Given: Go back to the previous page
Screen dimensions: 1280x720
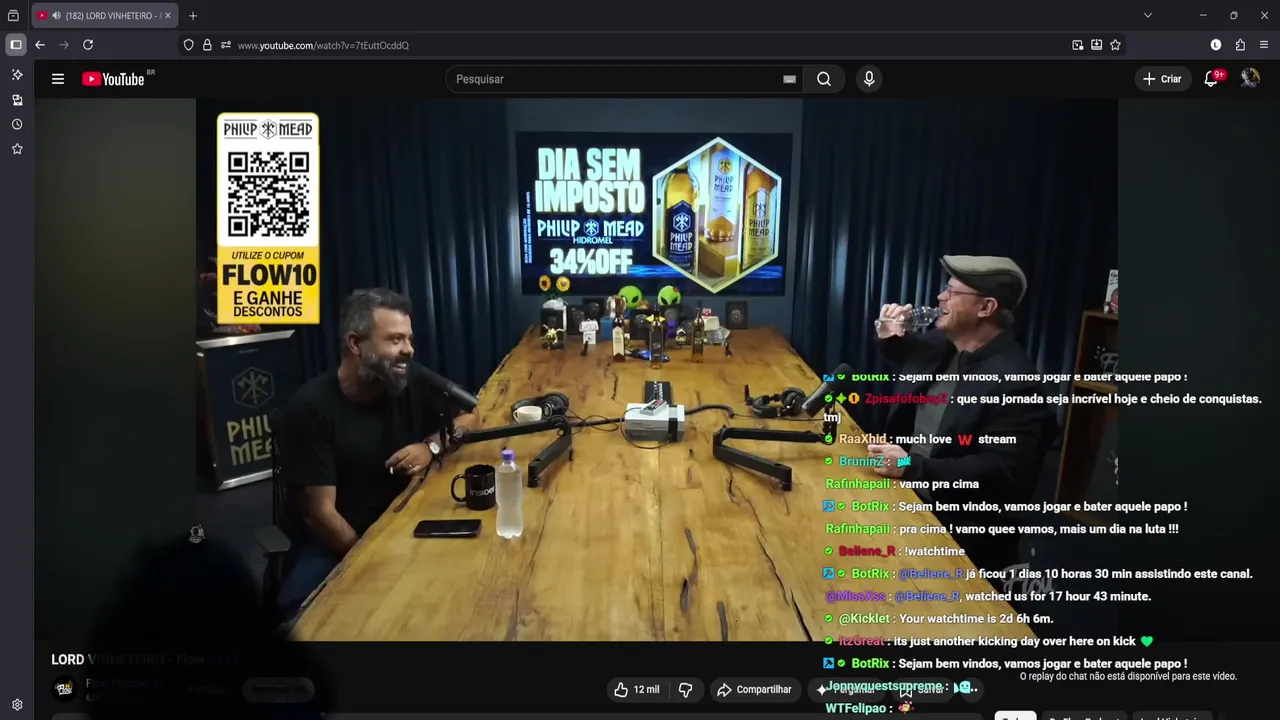Looking at the screenshot, I should [40, 45].
